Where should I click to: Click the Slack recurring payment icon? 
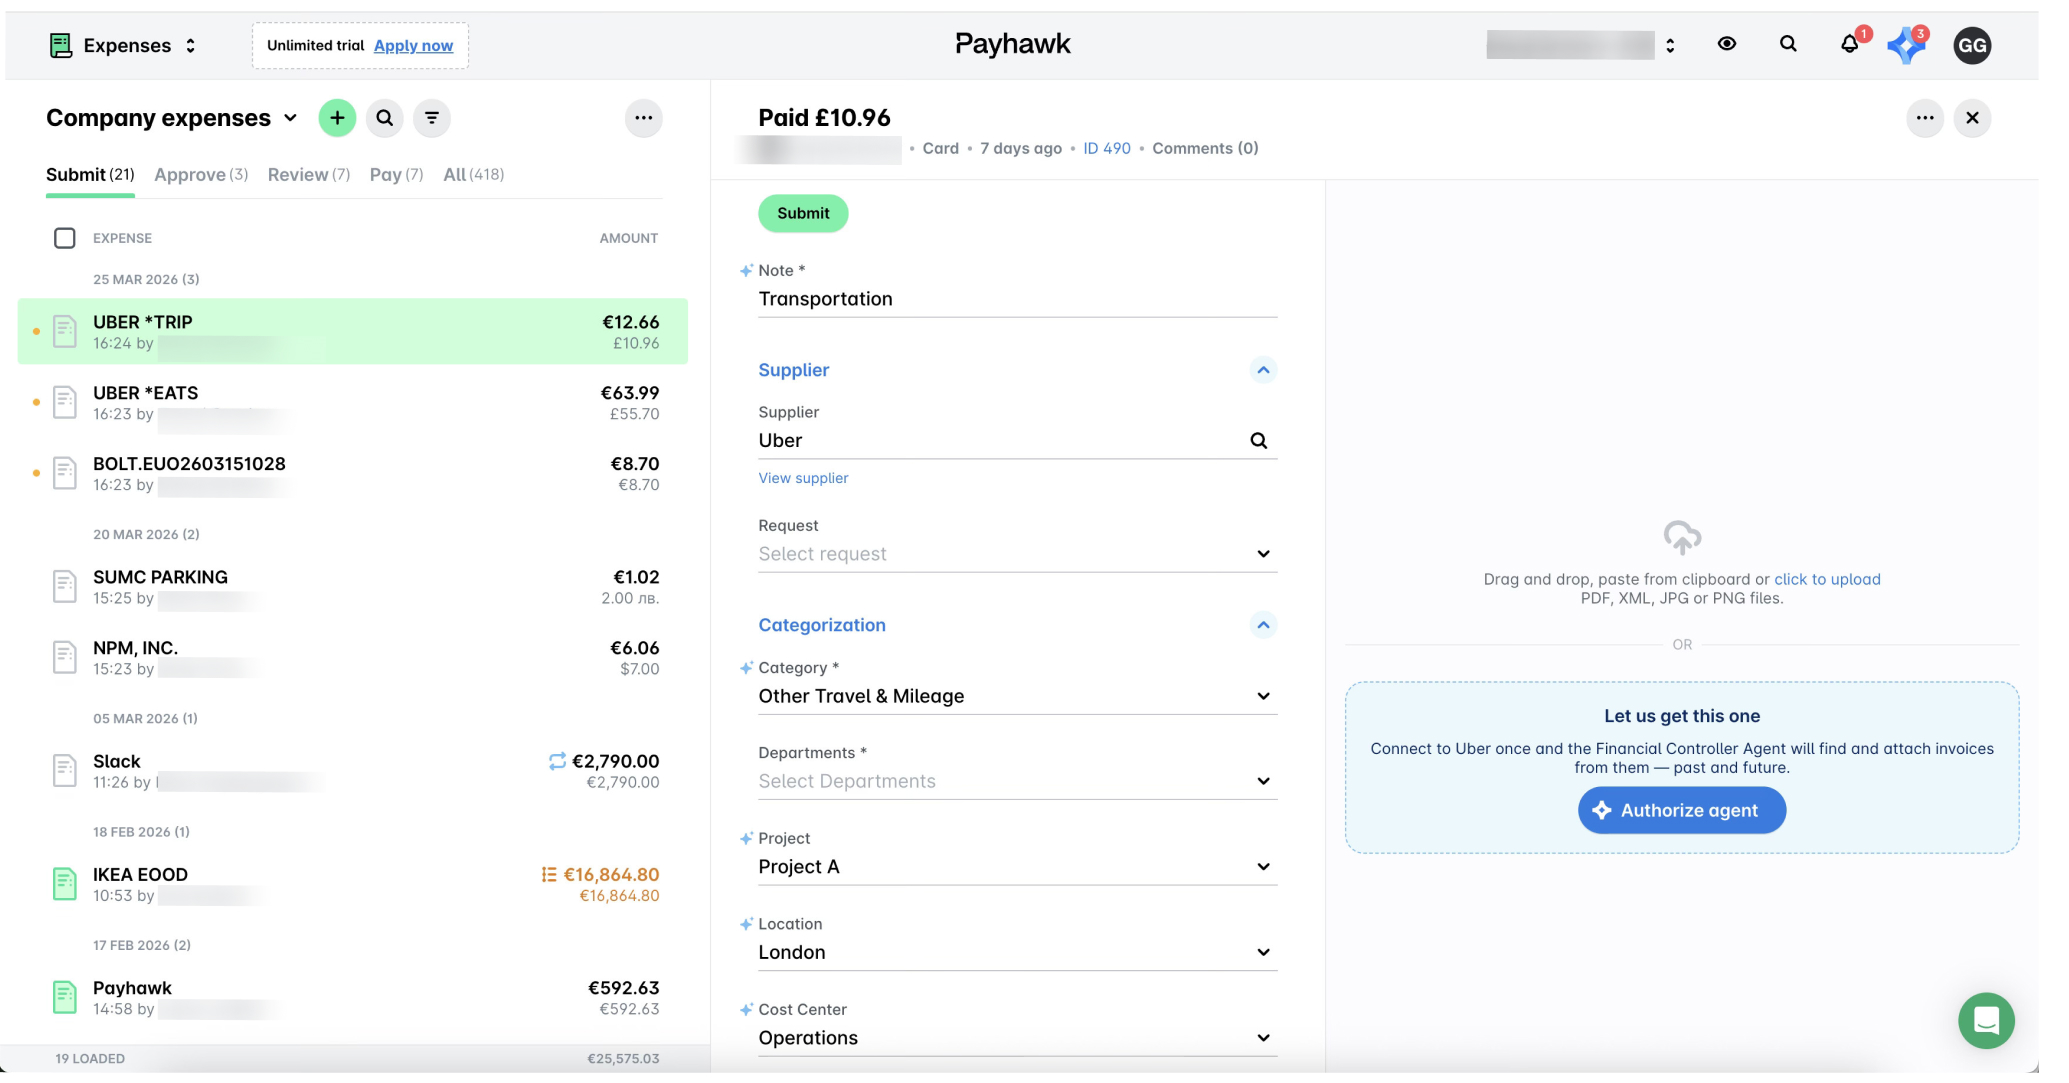pyautogui.click(x=557, y=761)
